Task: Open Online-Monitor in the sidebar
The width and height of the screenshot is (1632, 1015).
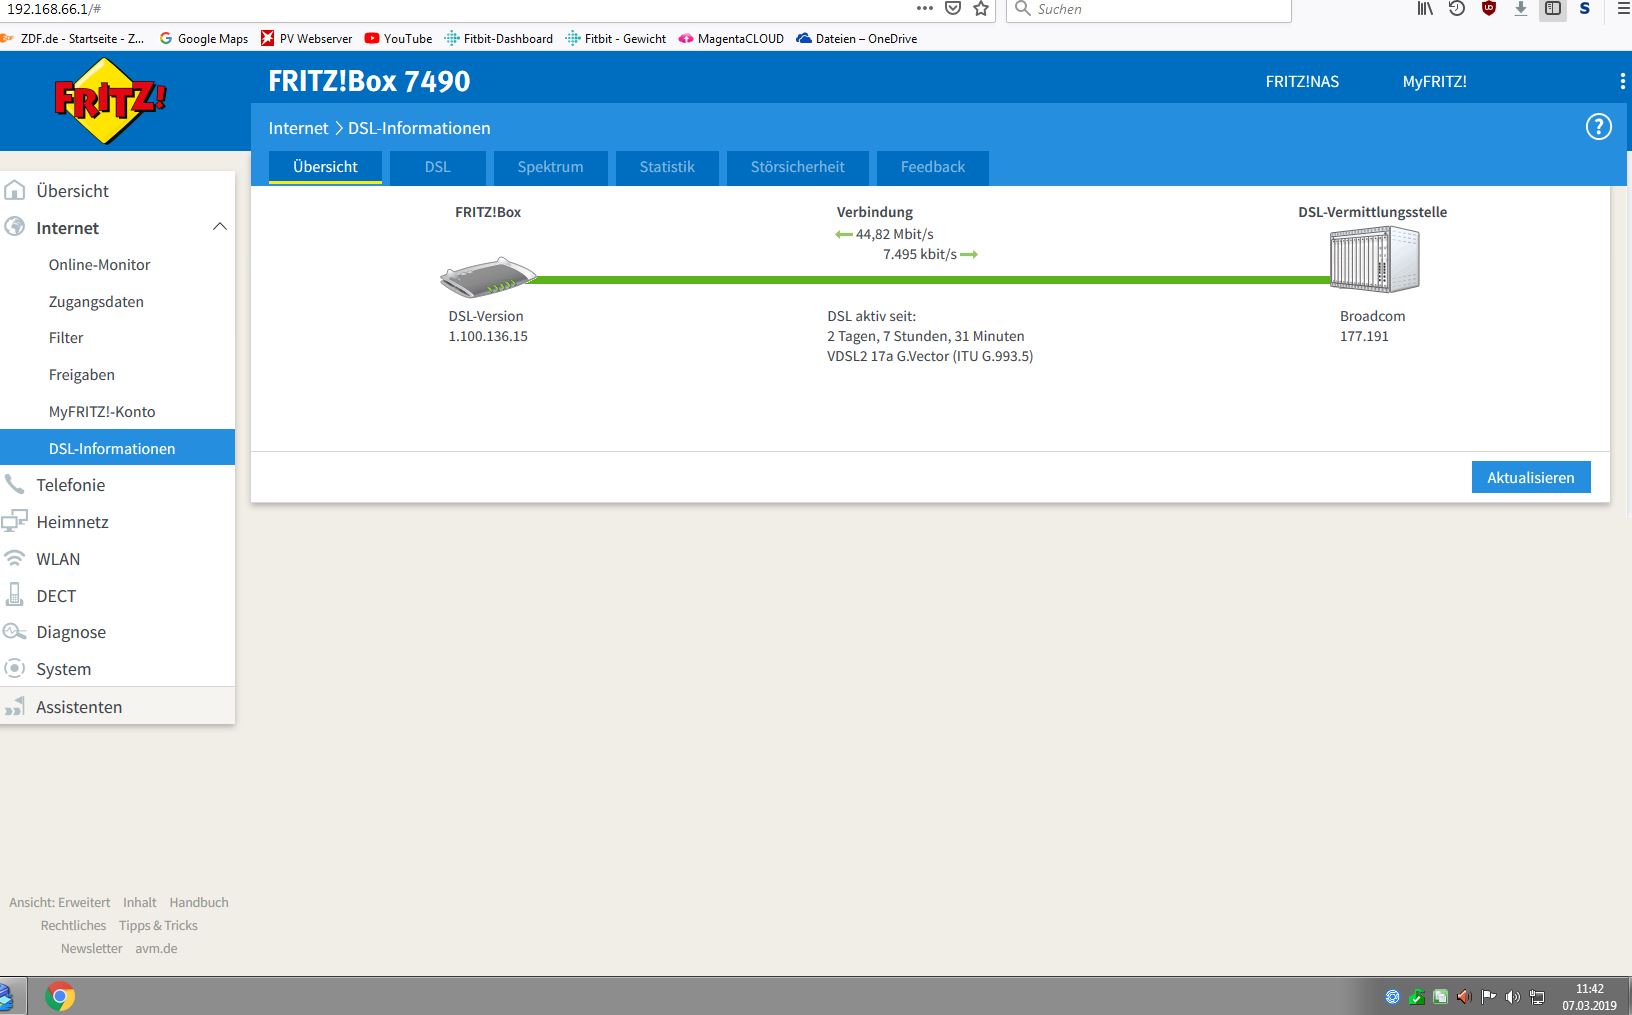Action: 99,265
